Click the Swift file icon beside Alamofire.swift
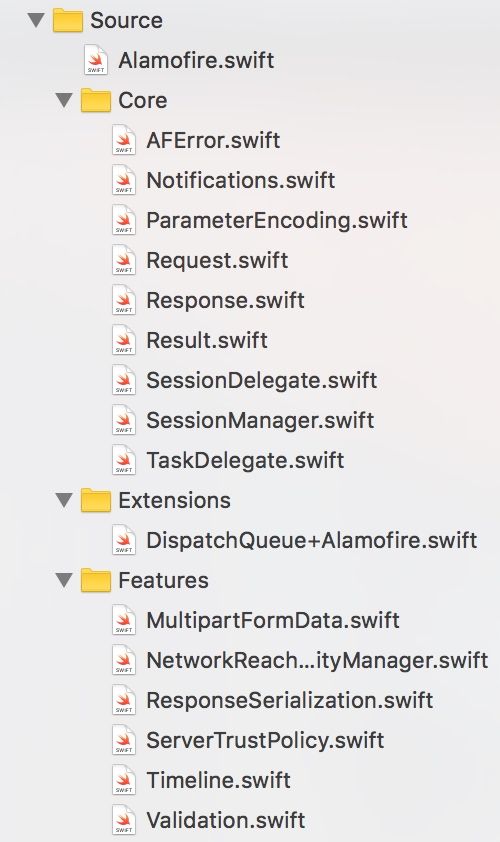This screenshot has height=842, width=500. pyautogui.click(x=96, y=60)
